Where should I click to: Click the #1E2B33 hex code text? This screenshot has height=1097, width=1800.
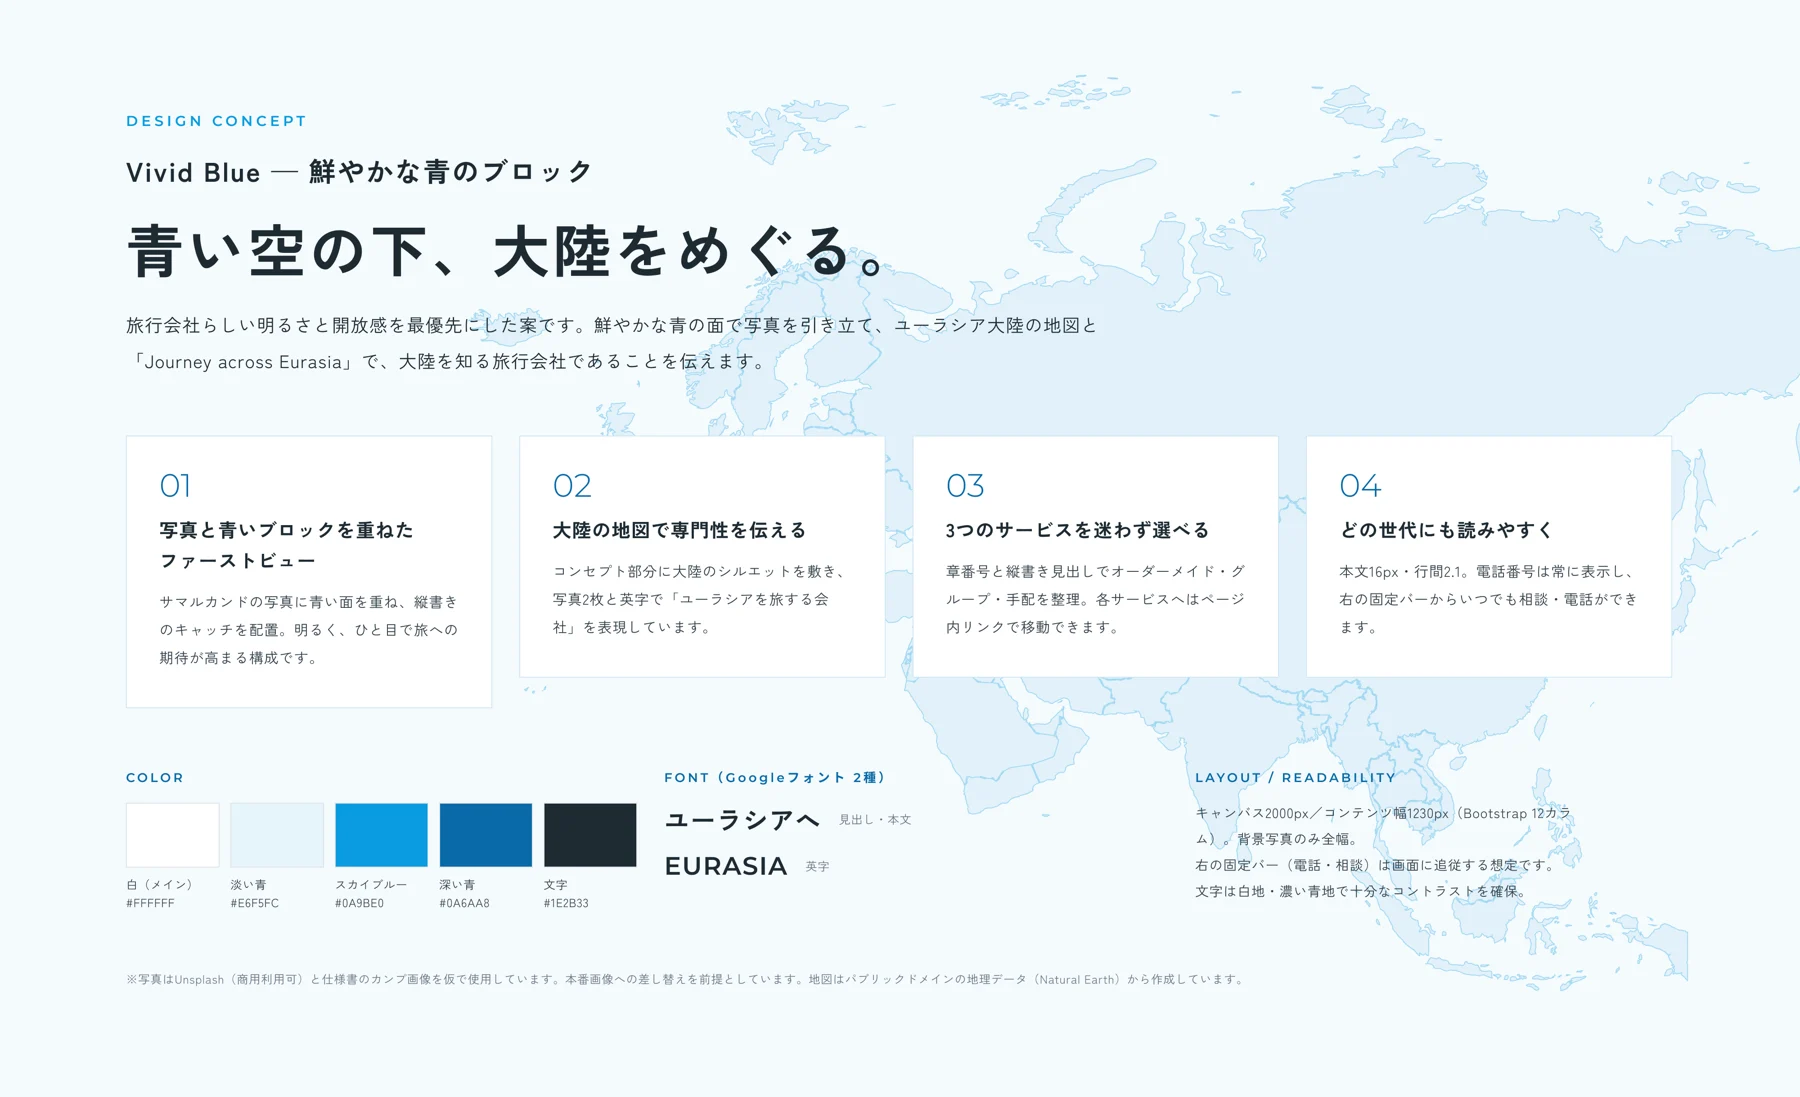(566, 903)
